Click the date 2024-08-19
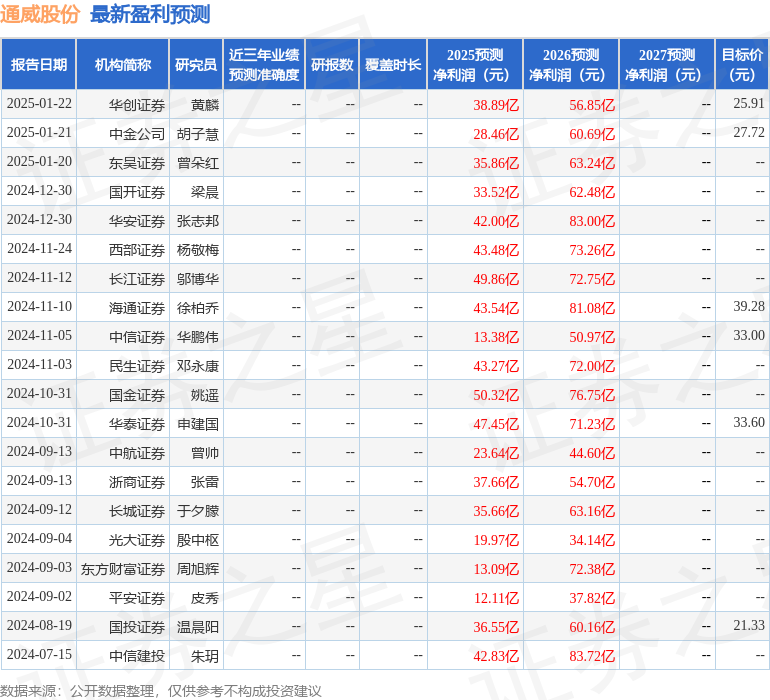770x700 pixels. click(39, 625)
